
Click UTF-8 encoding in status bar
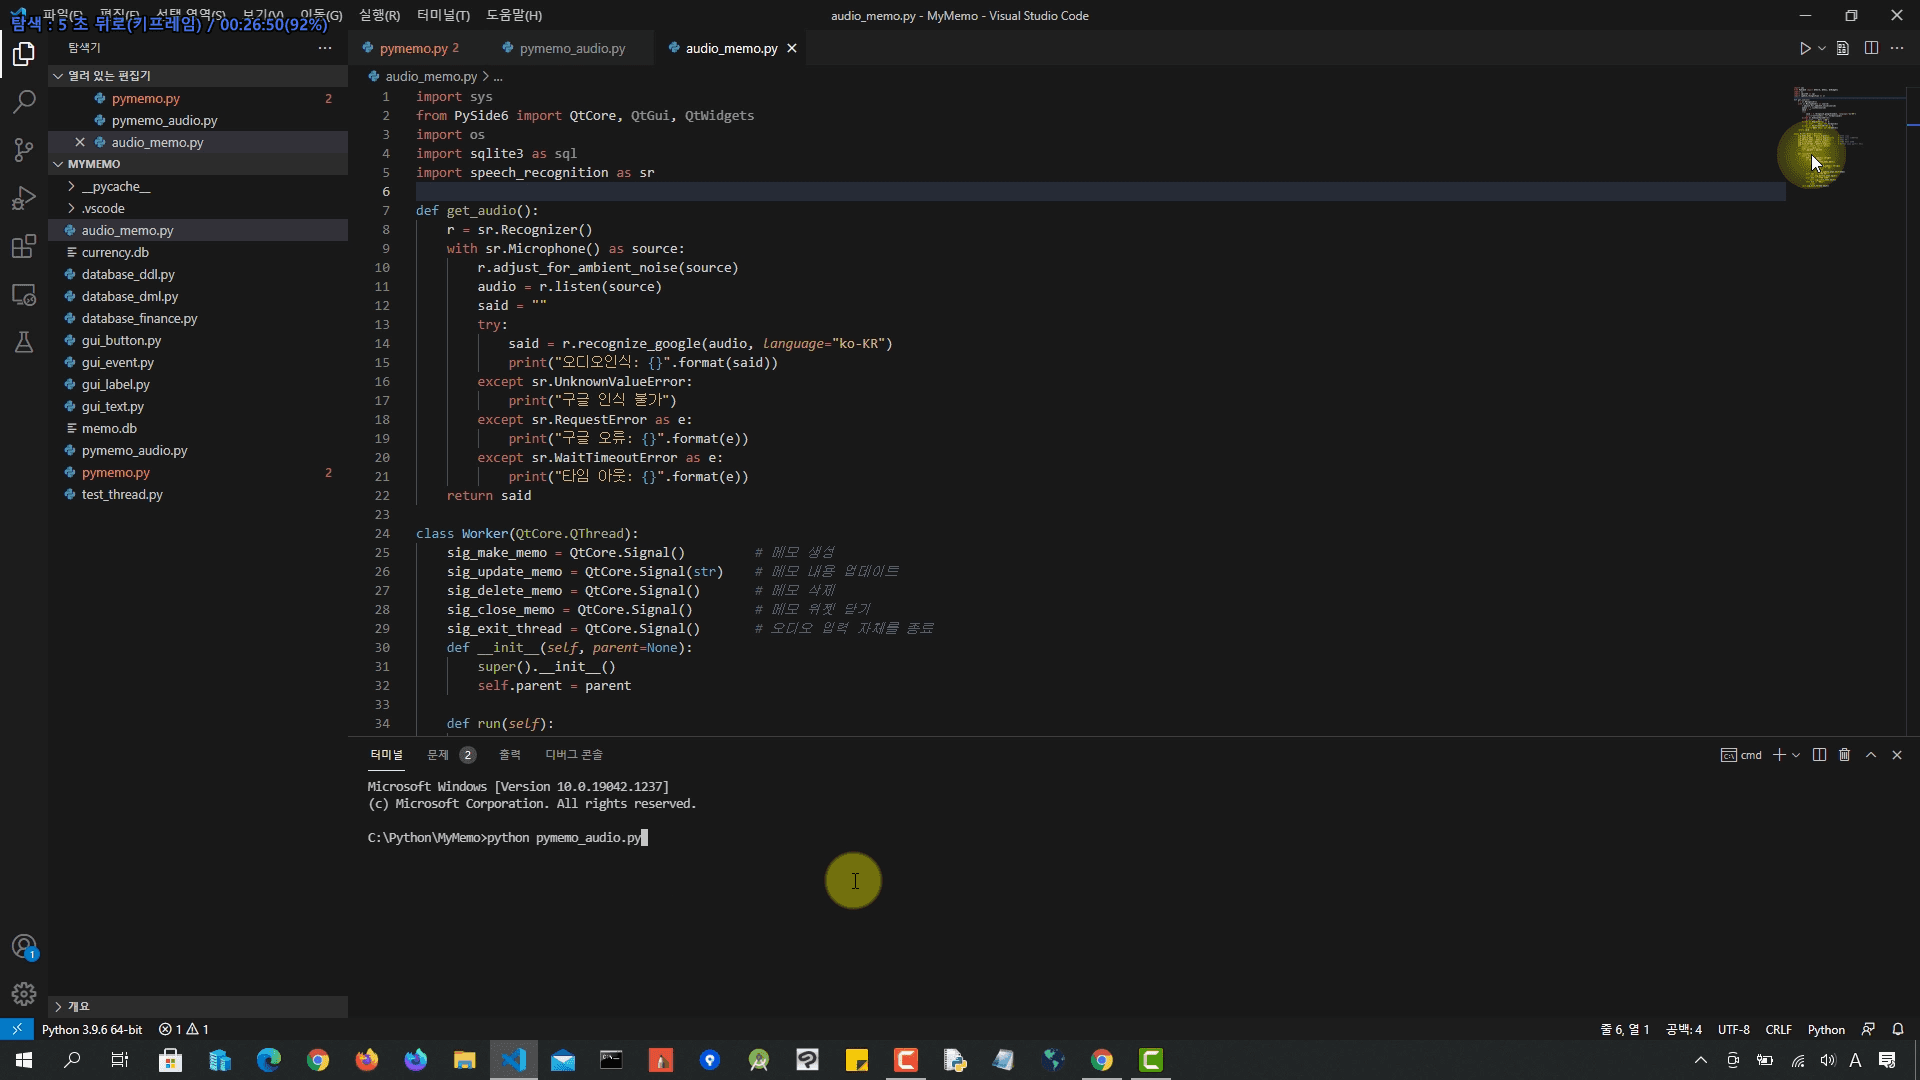[1733, 1029]
